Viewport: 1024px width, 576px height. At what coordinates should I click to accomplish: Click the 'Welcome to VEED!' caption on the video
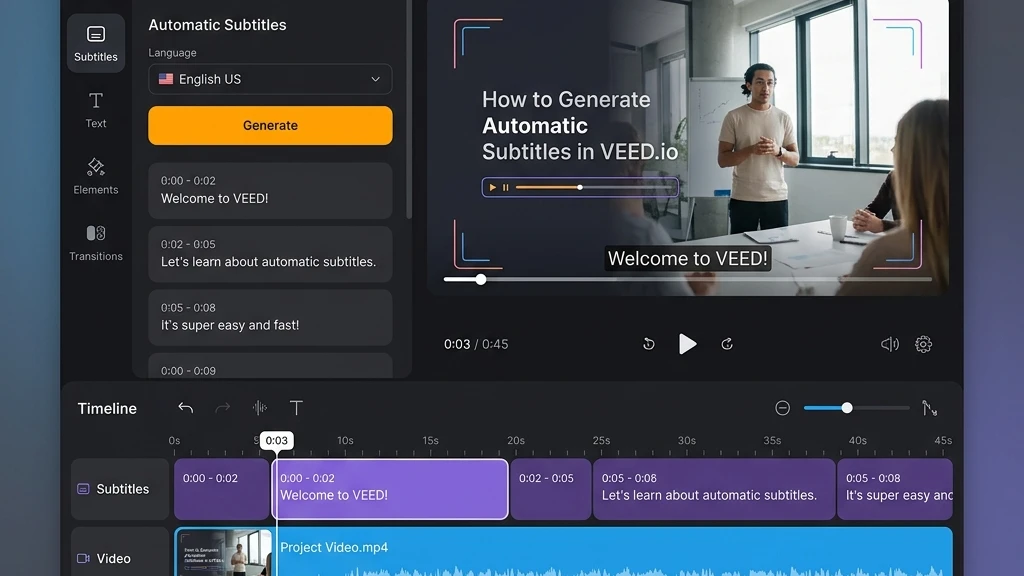[688, 258]
